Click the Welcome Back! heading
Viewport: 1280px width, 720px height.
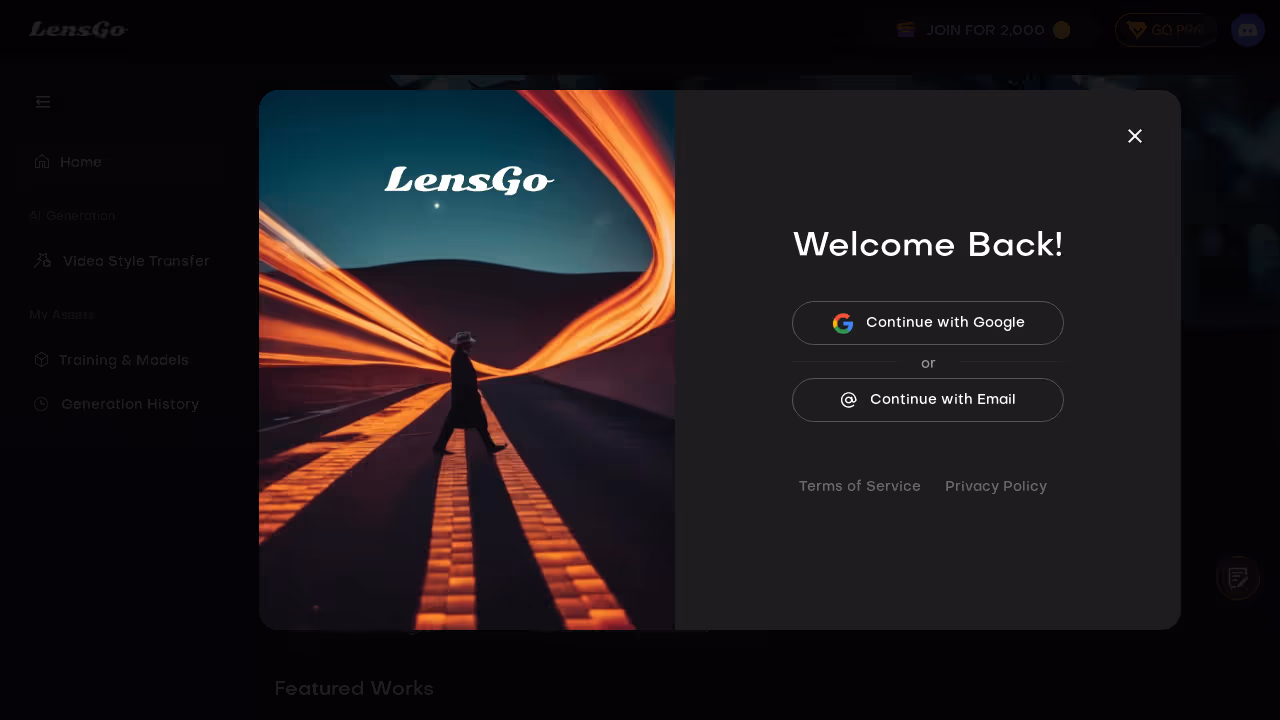[x=928, y=245]
